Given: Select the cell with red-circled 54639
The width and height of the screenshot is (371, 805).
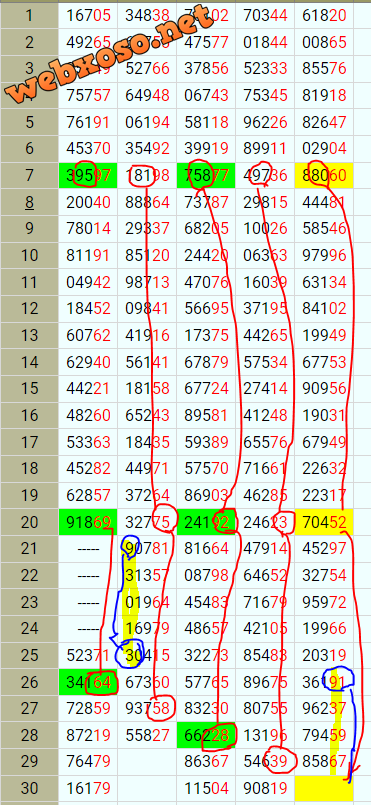Looking at the screenshot, I should (x=265, y=763).
